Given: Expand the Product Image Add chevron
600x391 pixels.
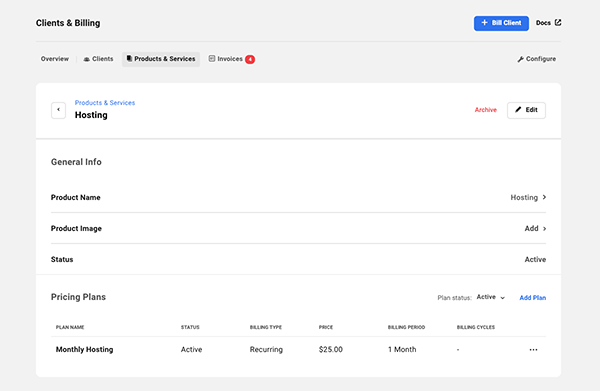Looking at the screenshot, I should [545, 228].
